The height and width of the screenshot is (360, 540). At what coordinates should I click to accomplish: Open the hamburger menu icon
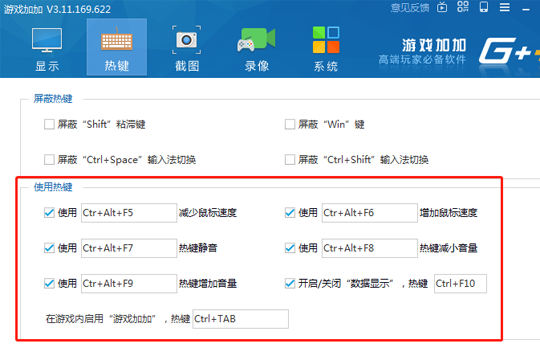505,7
